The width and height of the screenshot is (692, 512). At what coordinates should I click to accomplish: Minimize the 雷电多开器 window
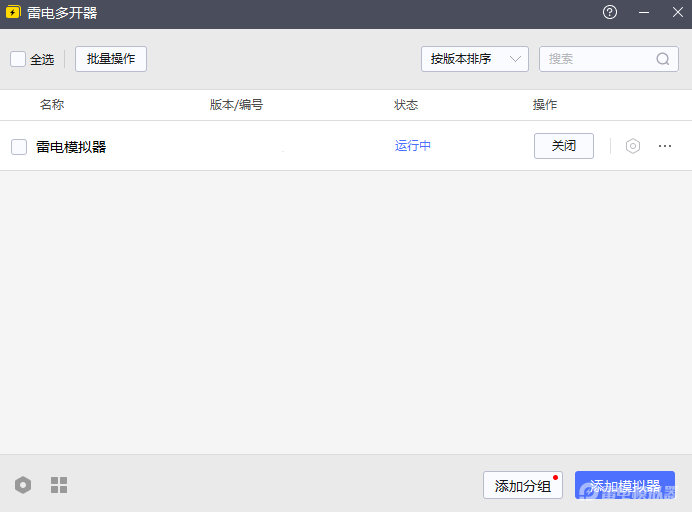[x=643, y=13]
